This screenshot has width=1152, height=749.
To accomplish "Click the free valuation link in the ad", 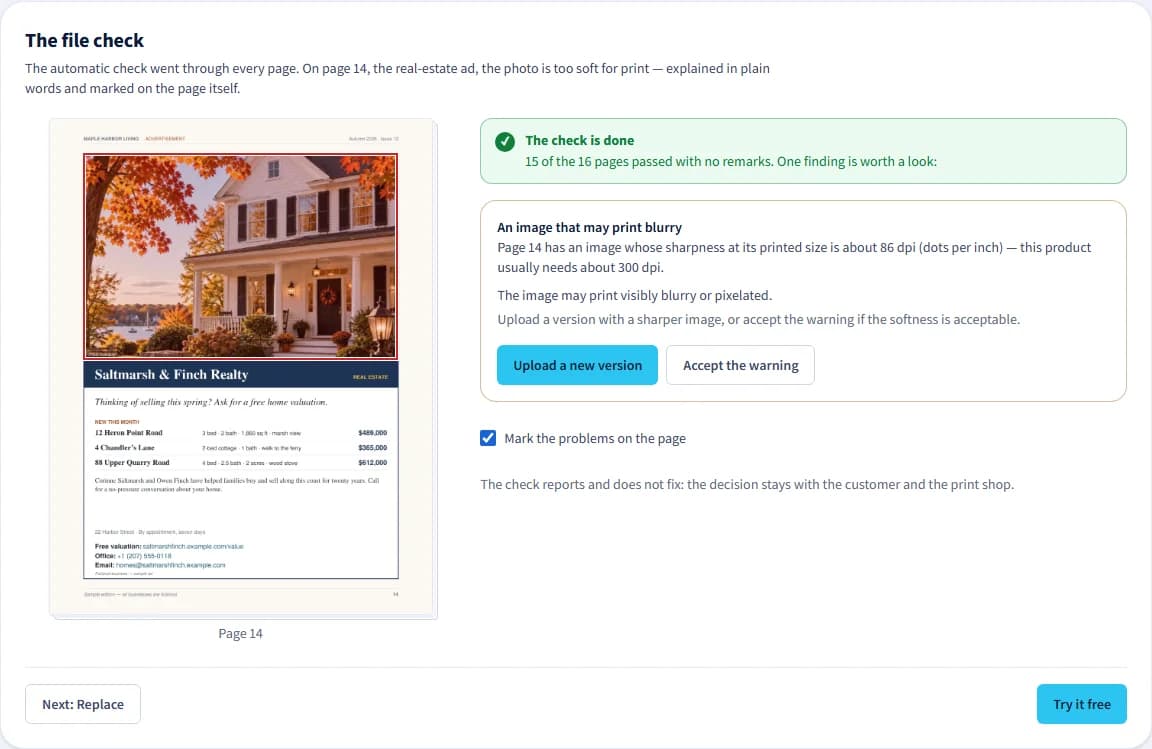I will point(192,547).
